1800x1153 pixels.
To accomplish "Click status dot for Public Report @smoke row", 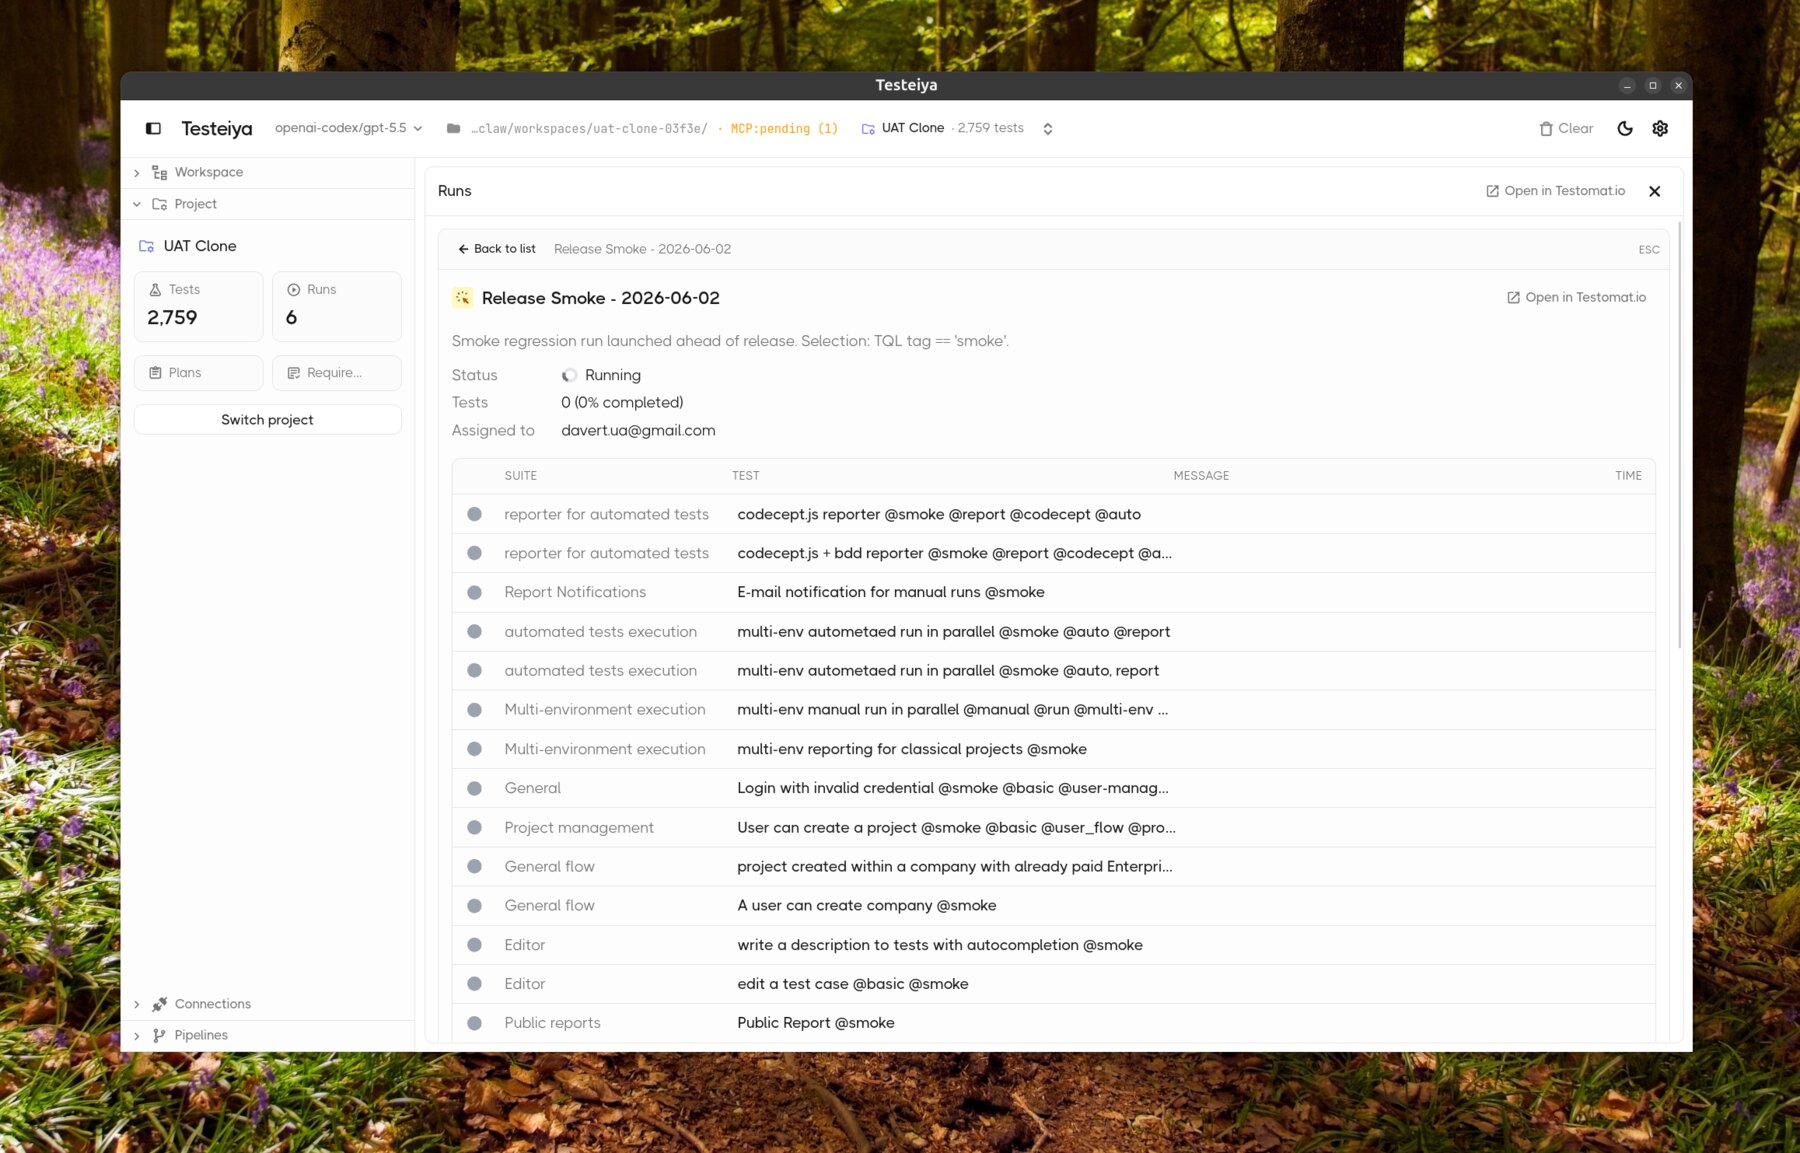I will pos(475,1023).
